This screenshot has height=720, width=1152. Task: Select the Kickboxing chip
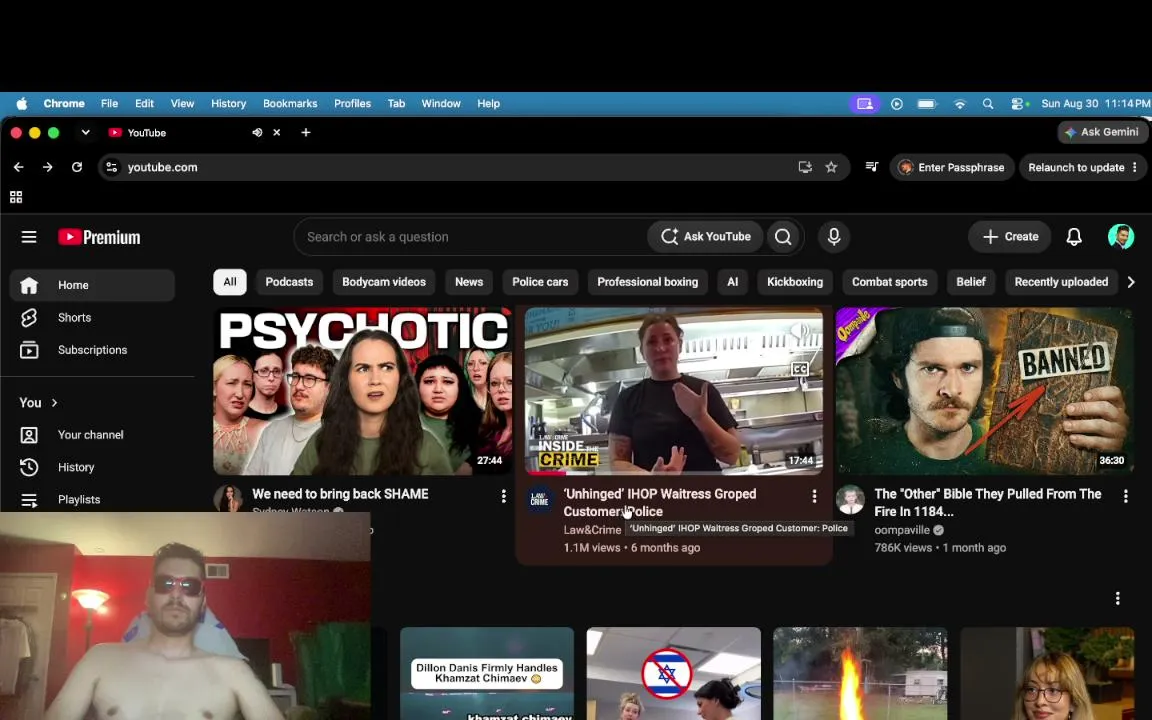(x=795, y=282)
